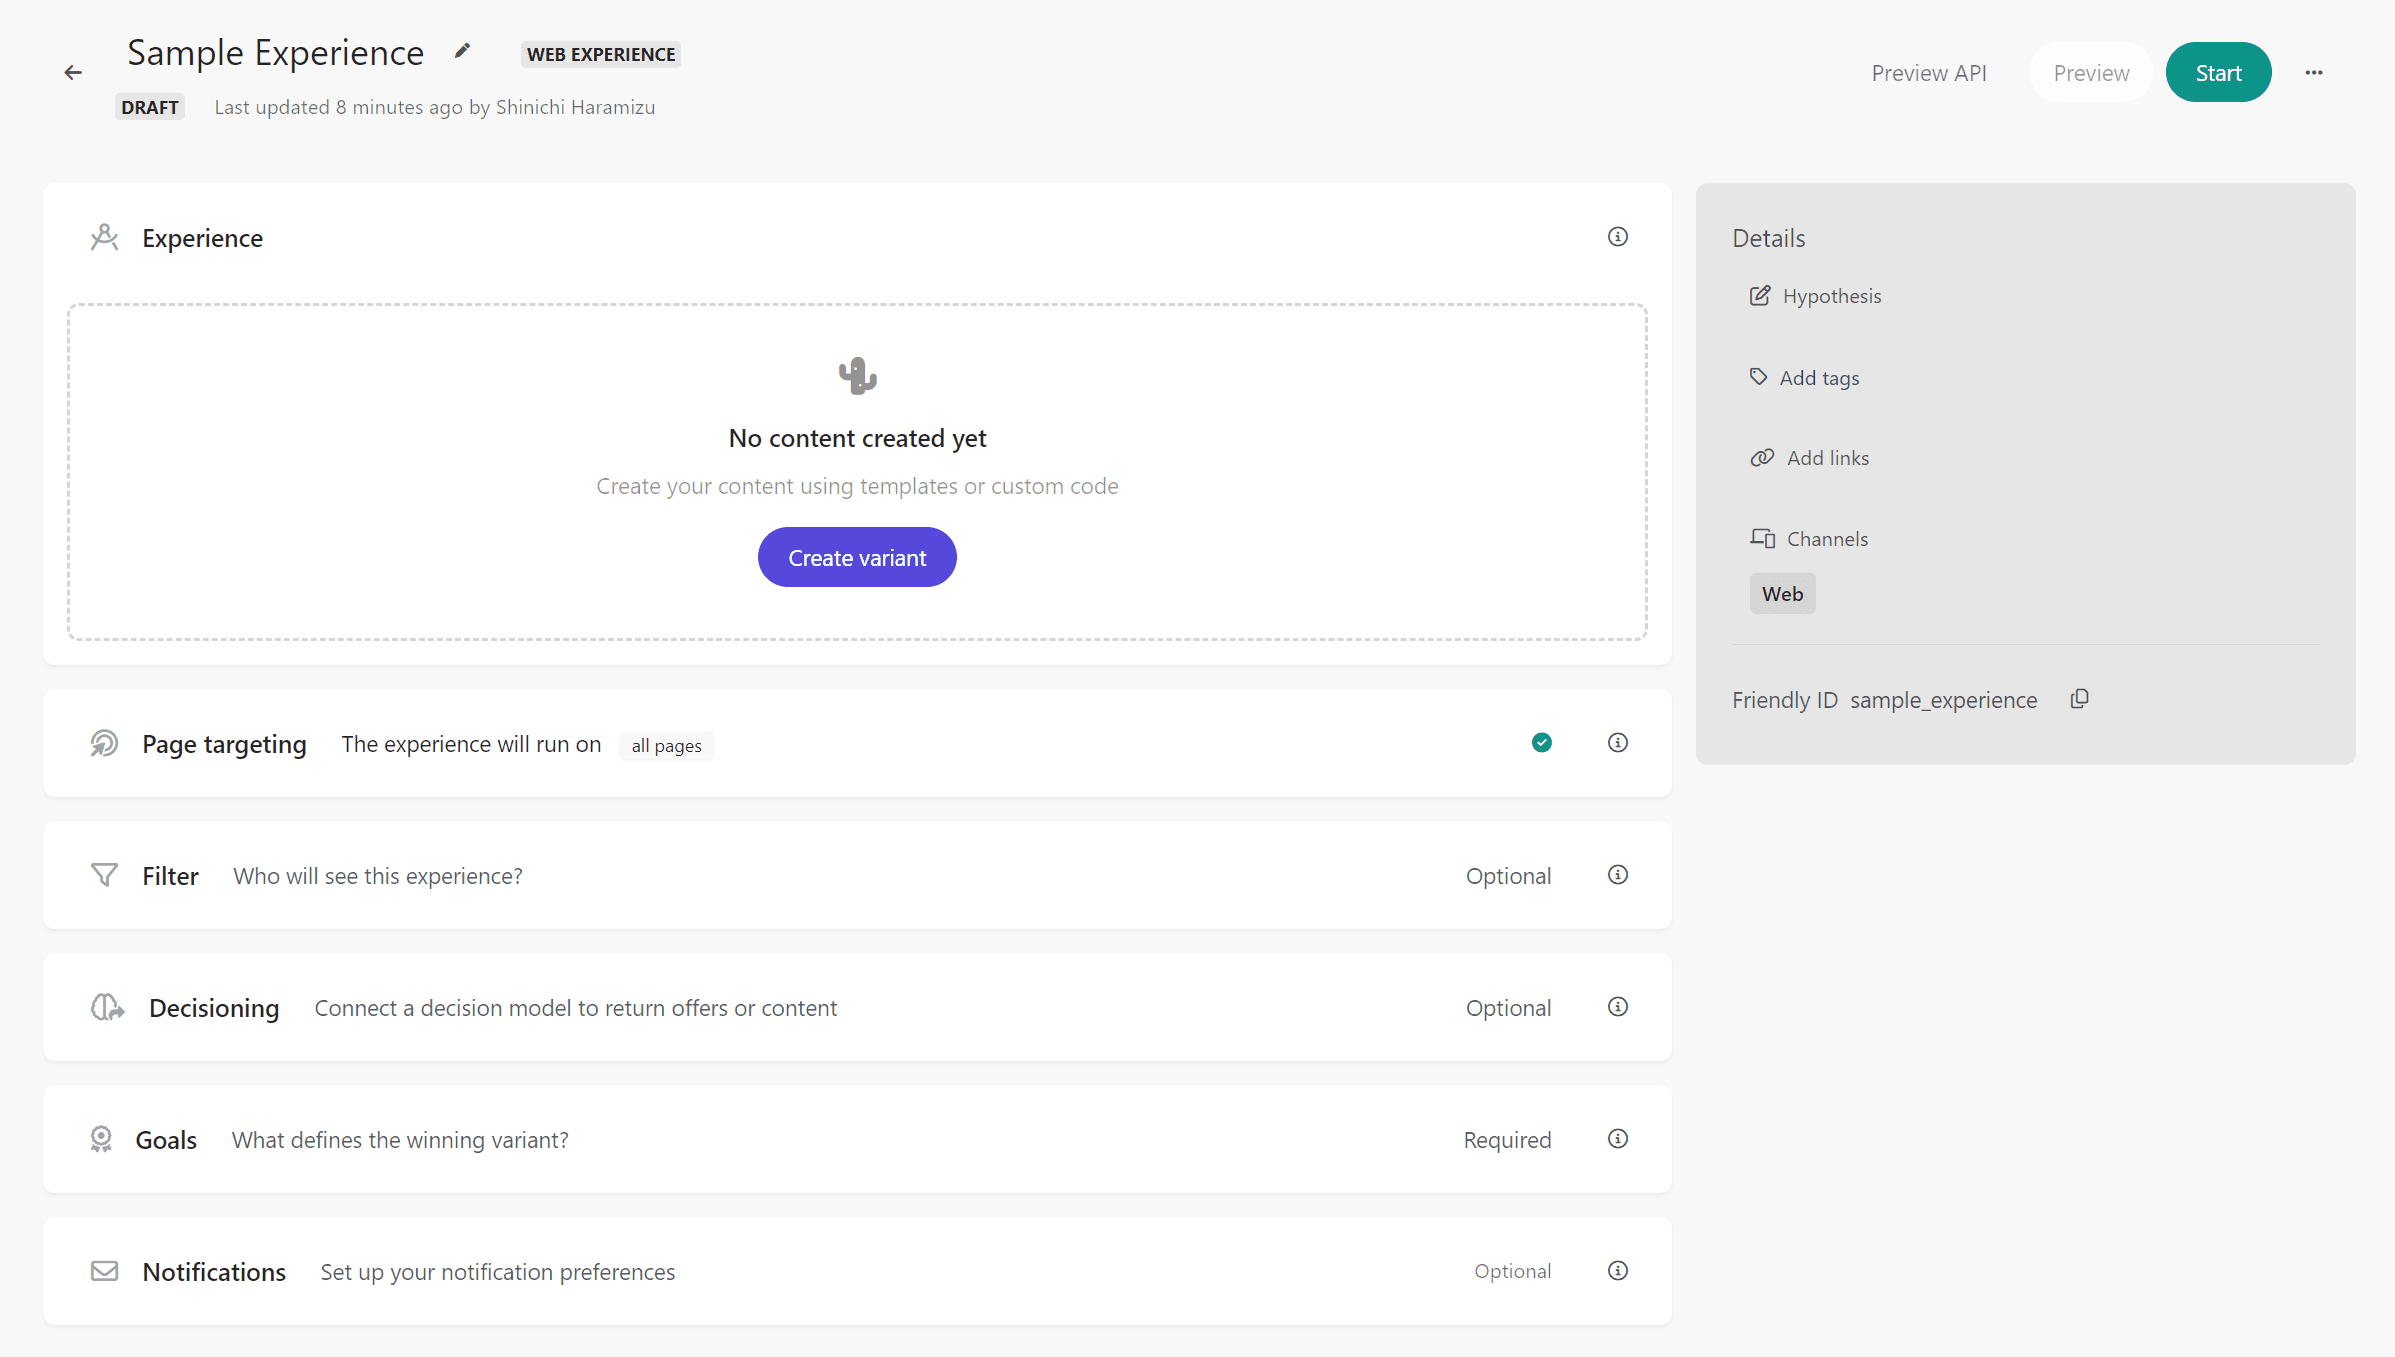Open info icon for Notifications section

click(x=1617, y=1271)
